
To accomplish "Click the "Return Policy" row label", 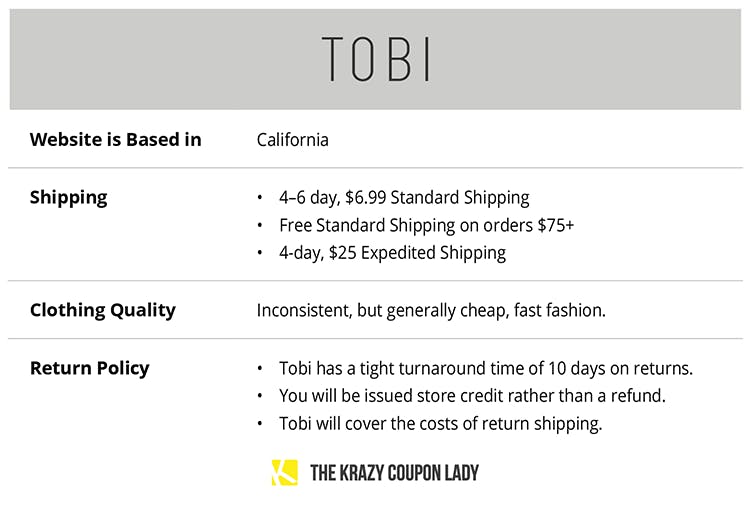I will tap(89, 368).
